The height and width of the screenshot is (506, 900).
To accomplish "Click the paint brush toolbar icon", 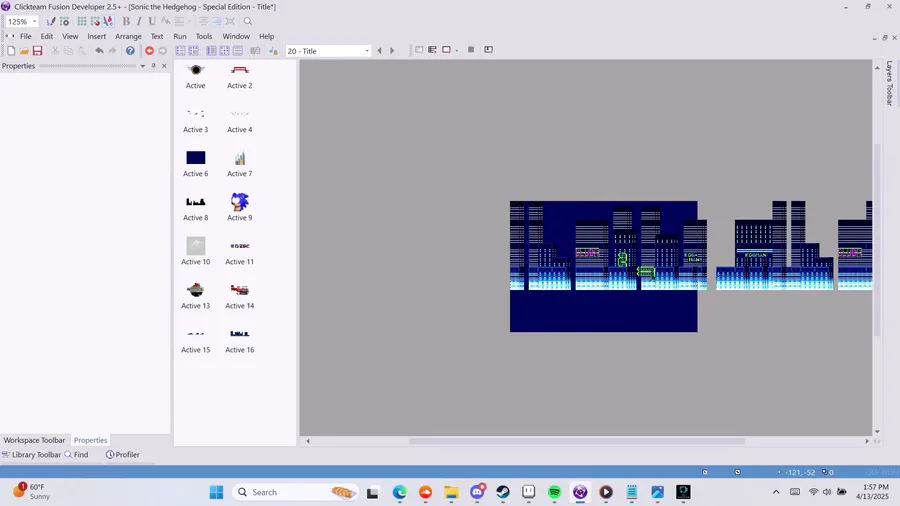I will click(51, 21).
